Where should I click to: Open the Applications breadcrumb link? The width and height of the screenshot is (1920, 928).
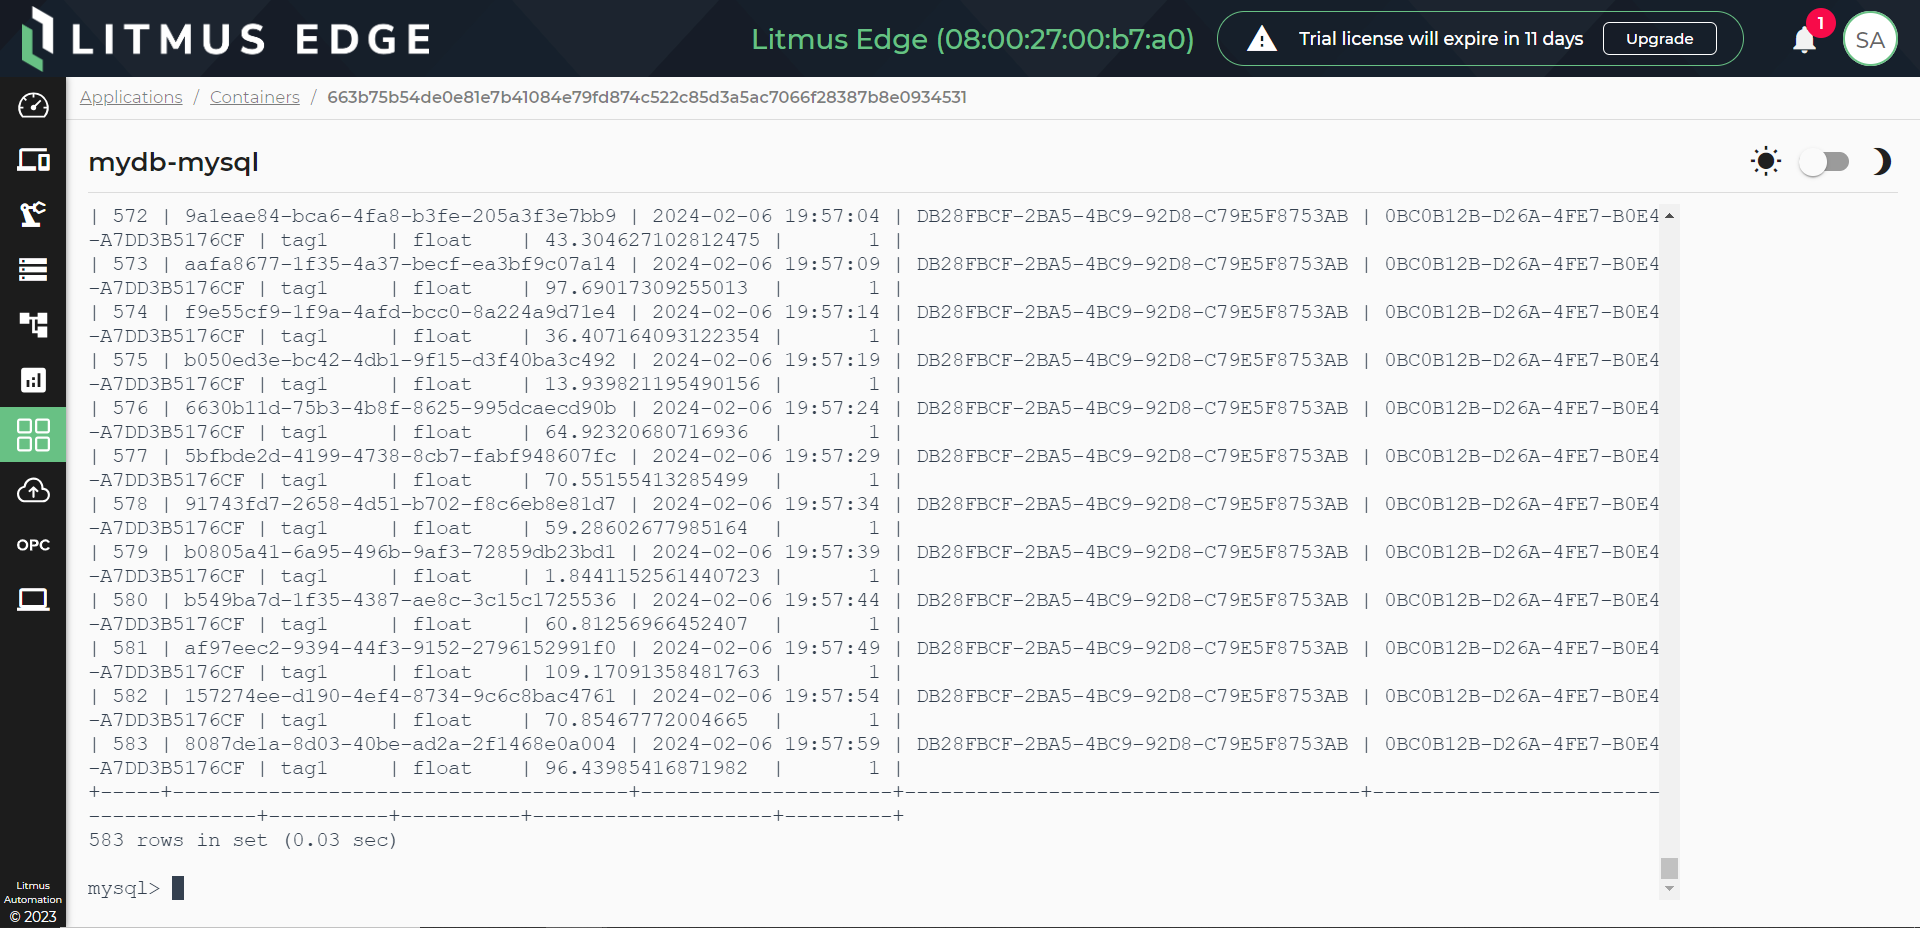coord(130,97)
